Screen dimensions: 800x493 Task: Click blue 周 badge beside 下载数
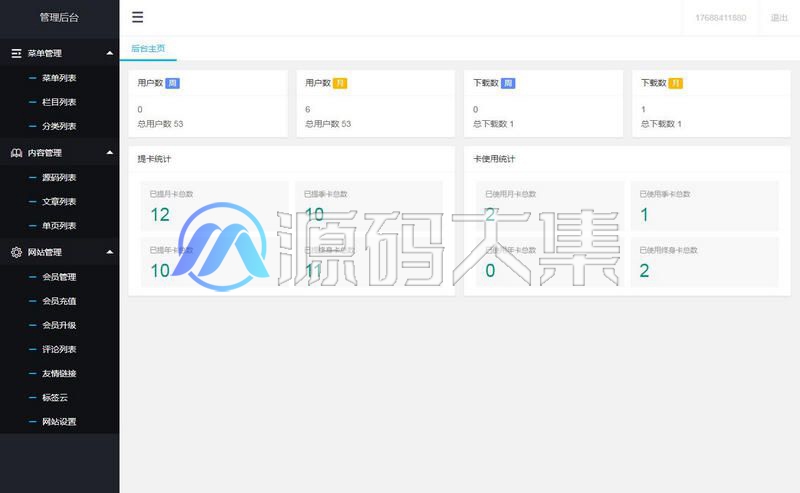[508, 83]
